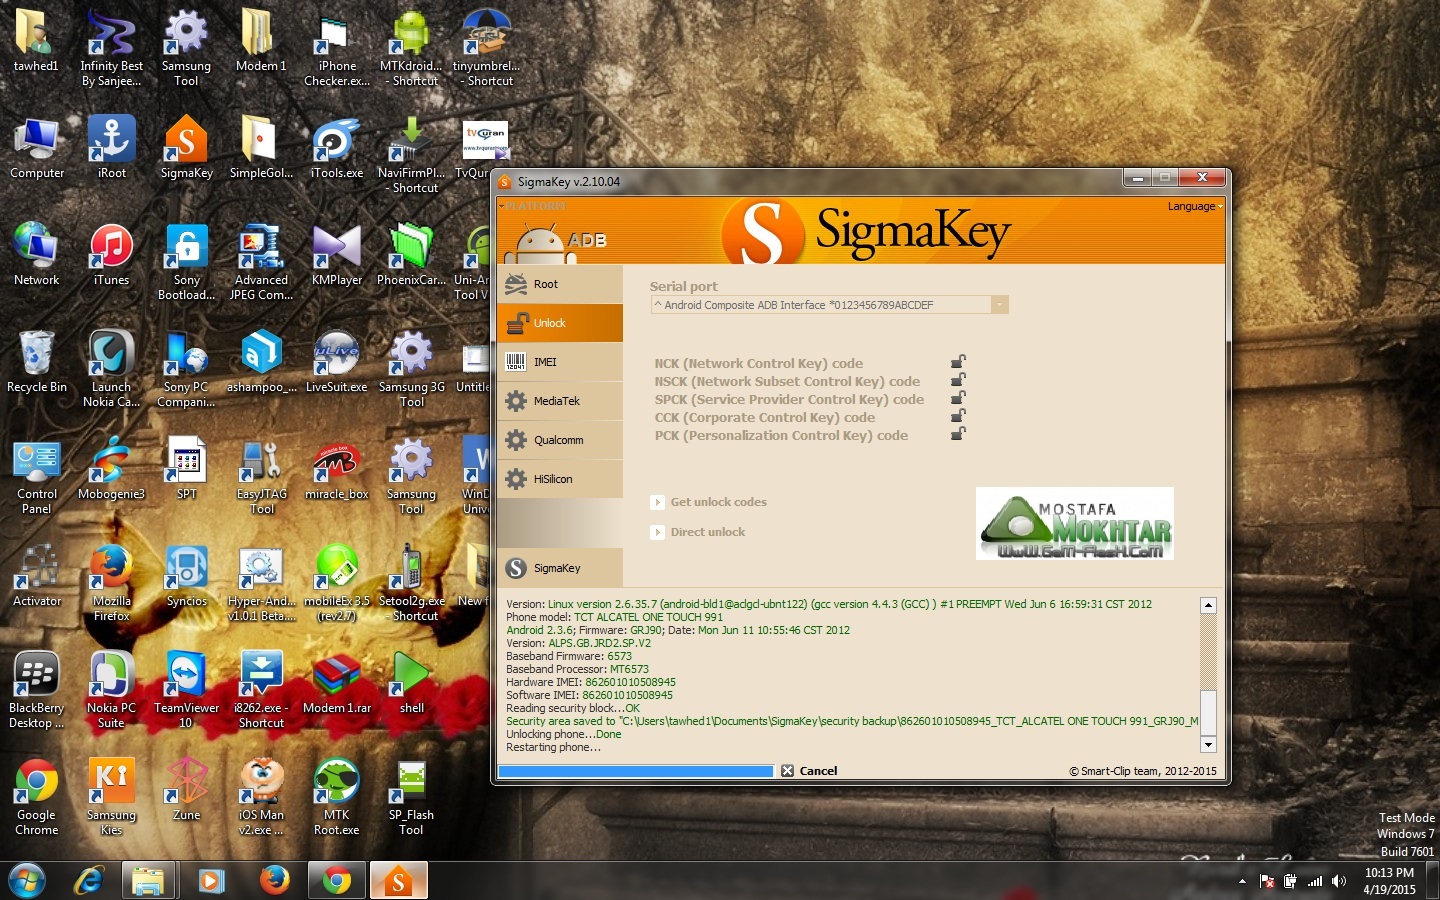Show hidden system tray icons arrow
This screenshot has width=1440, height=900.
1242,881
